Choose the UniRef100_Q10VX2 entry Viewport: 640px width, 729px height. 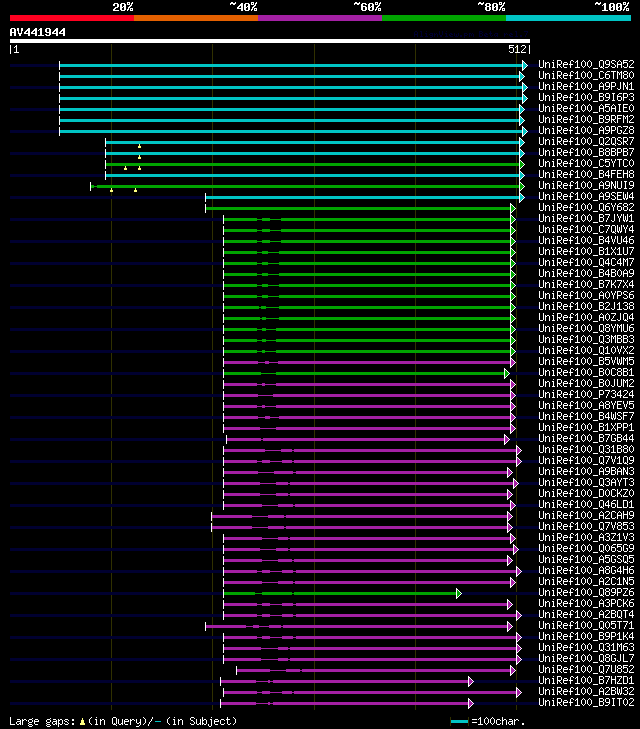point(586,351)
